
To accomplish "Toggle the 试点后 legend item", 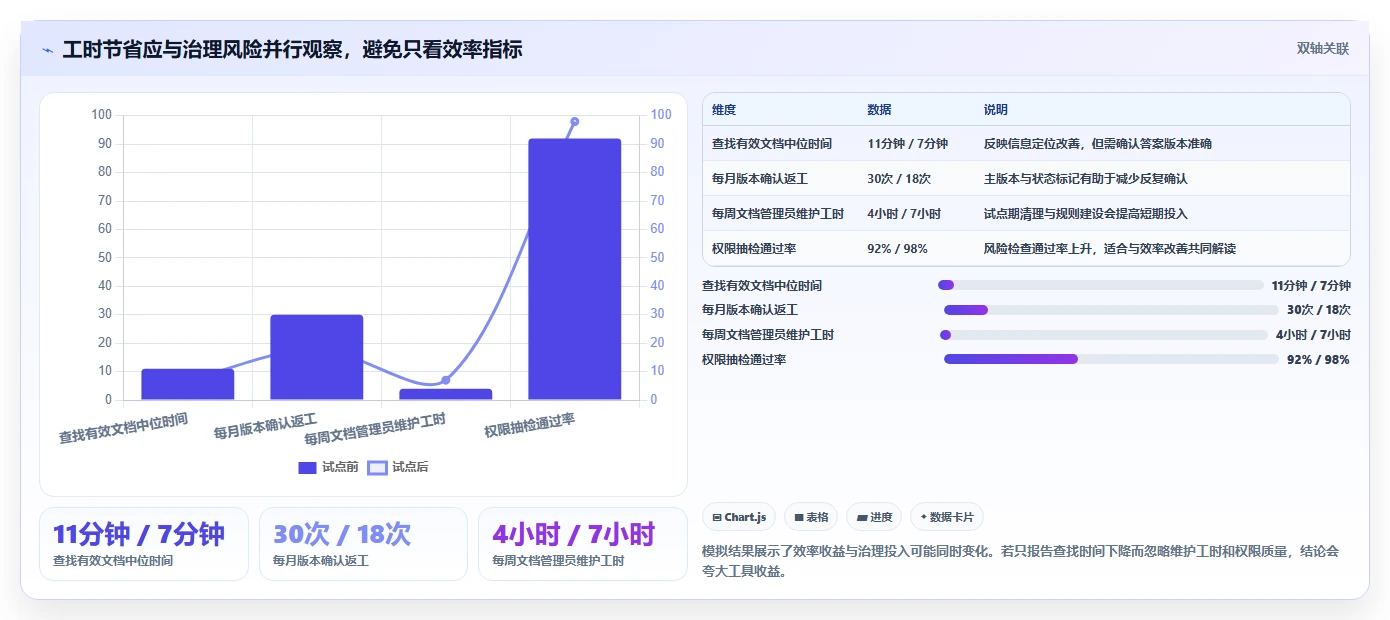I will click(398, 467).
